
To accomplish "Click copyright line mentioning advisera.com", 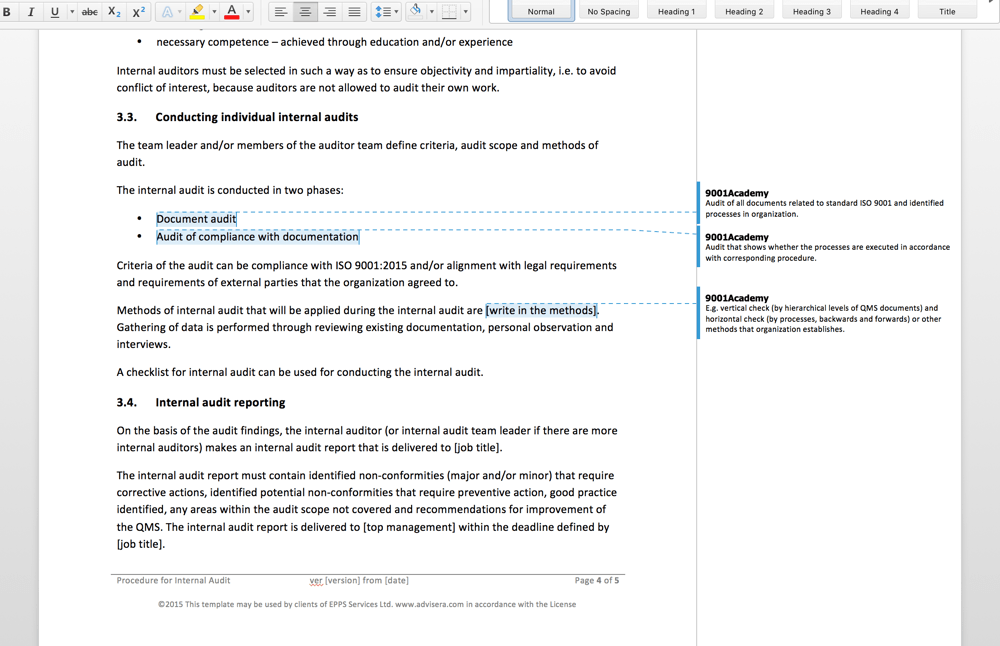I will pos(367,604).
